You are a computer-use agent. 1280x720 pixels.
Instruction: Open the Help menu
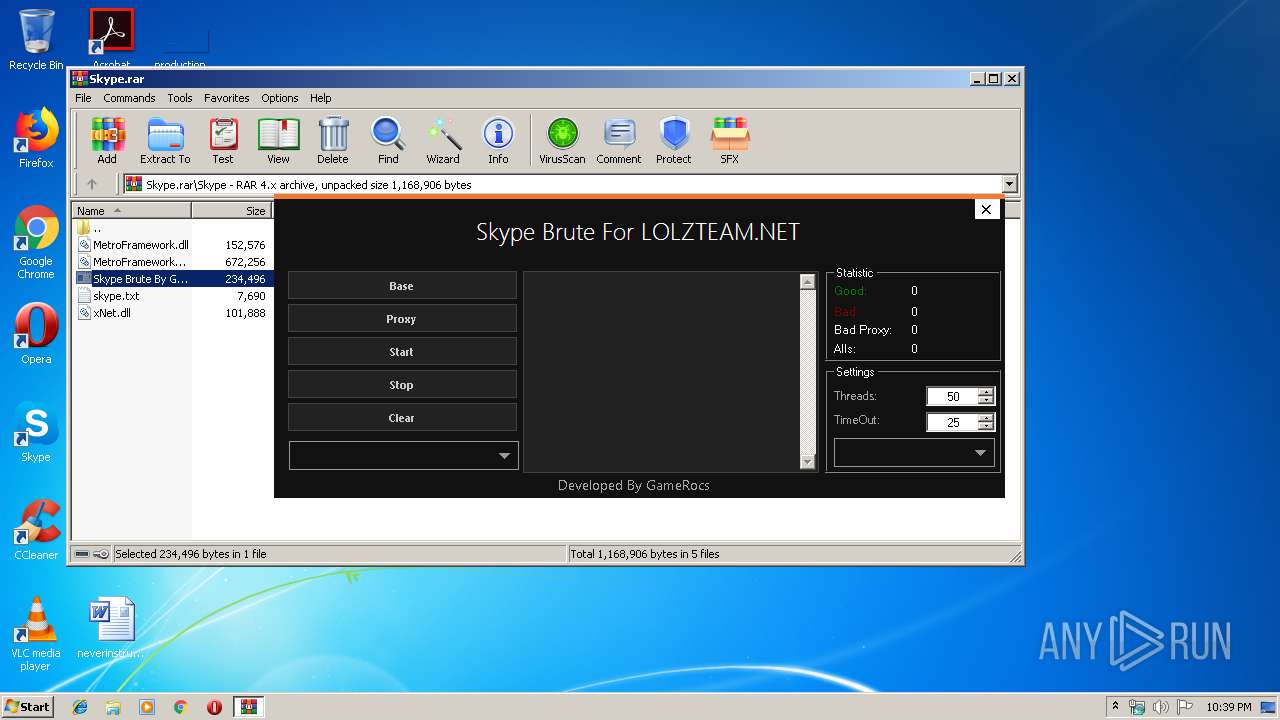coord(320,98)
